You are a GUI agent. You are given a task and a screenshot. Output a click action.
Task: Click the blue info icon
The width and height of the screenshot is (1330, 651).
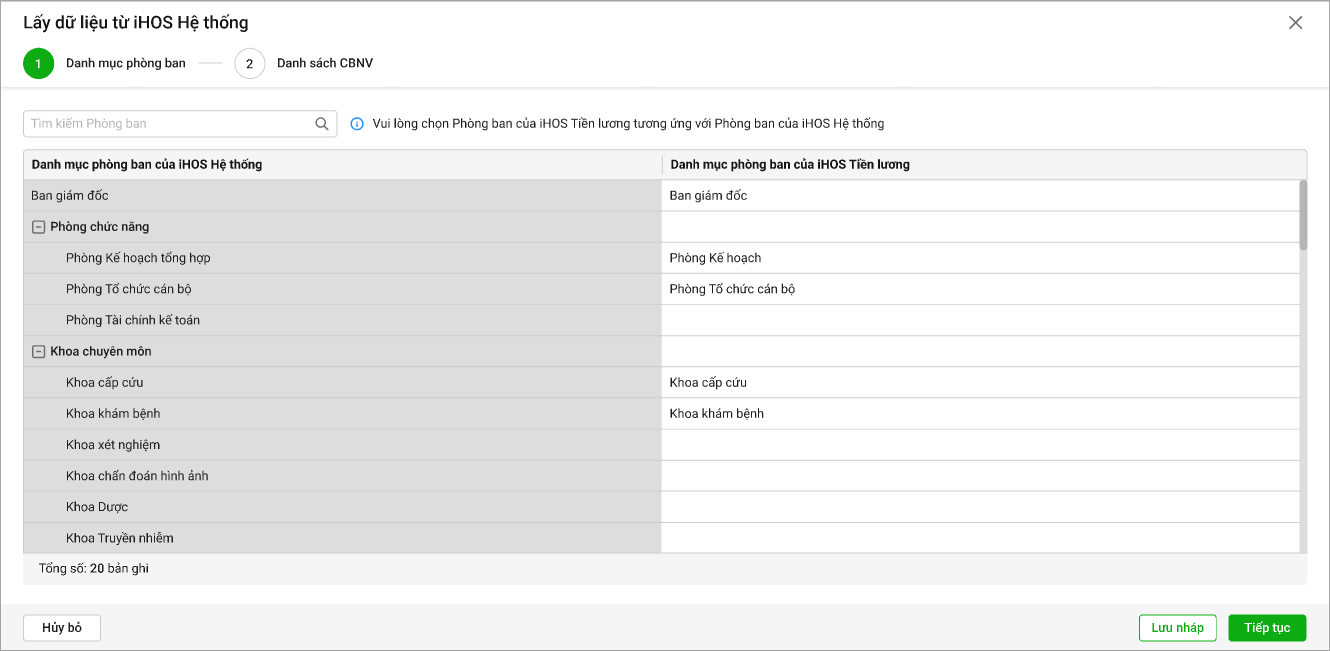[x=357, y=124]
